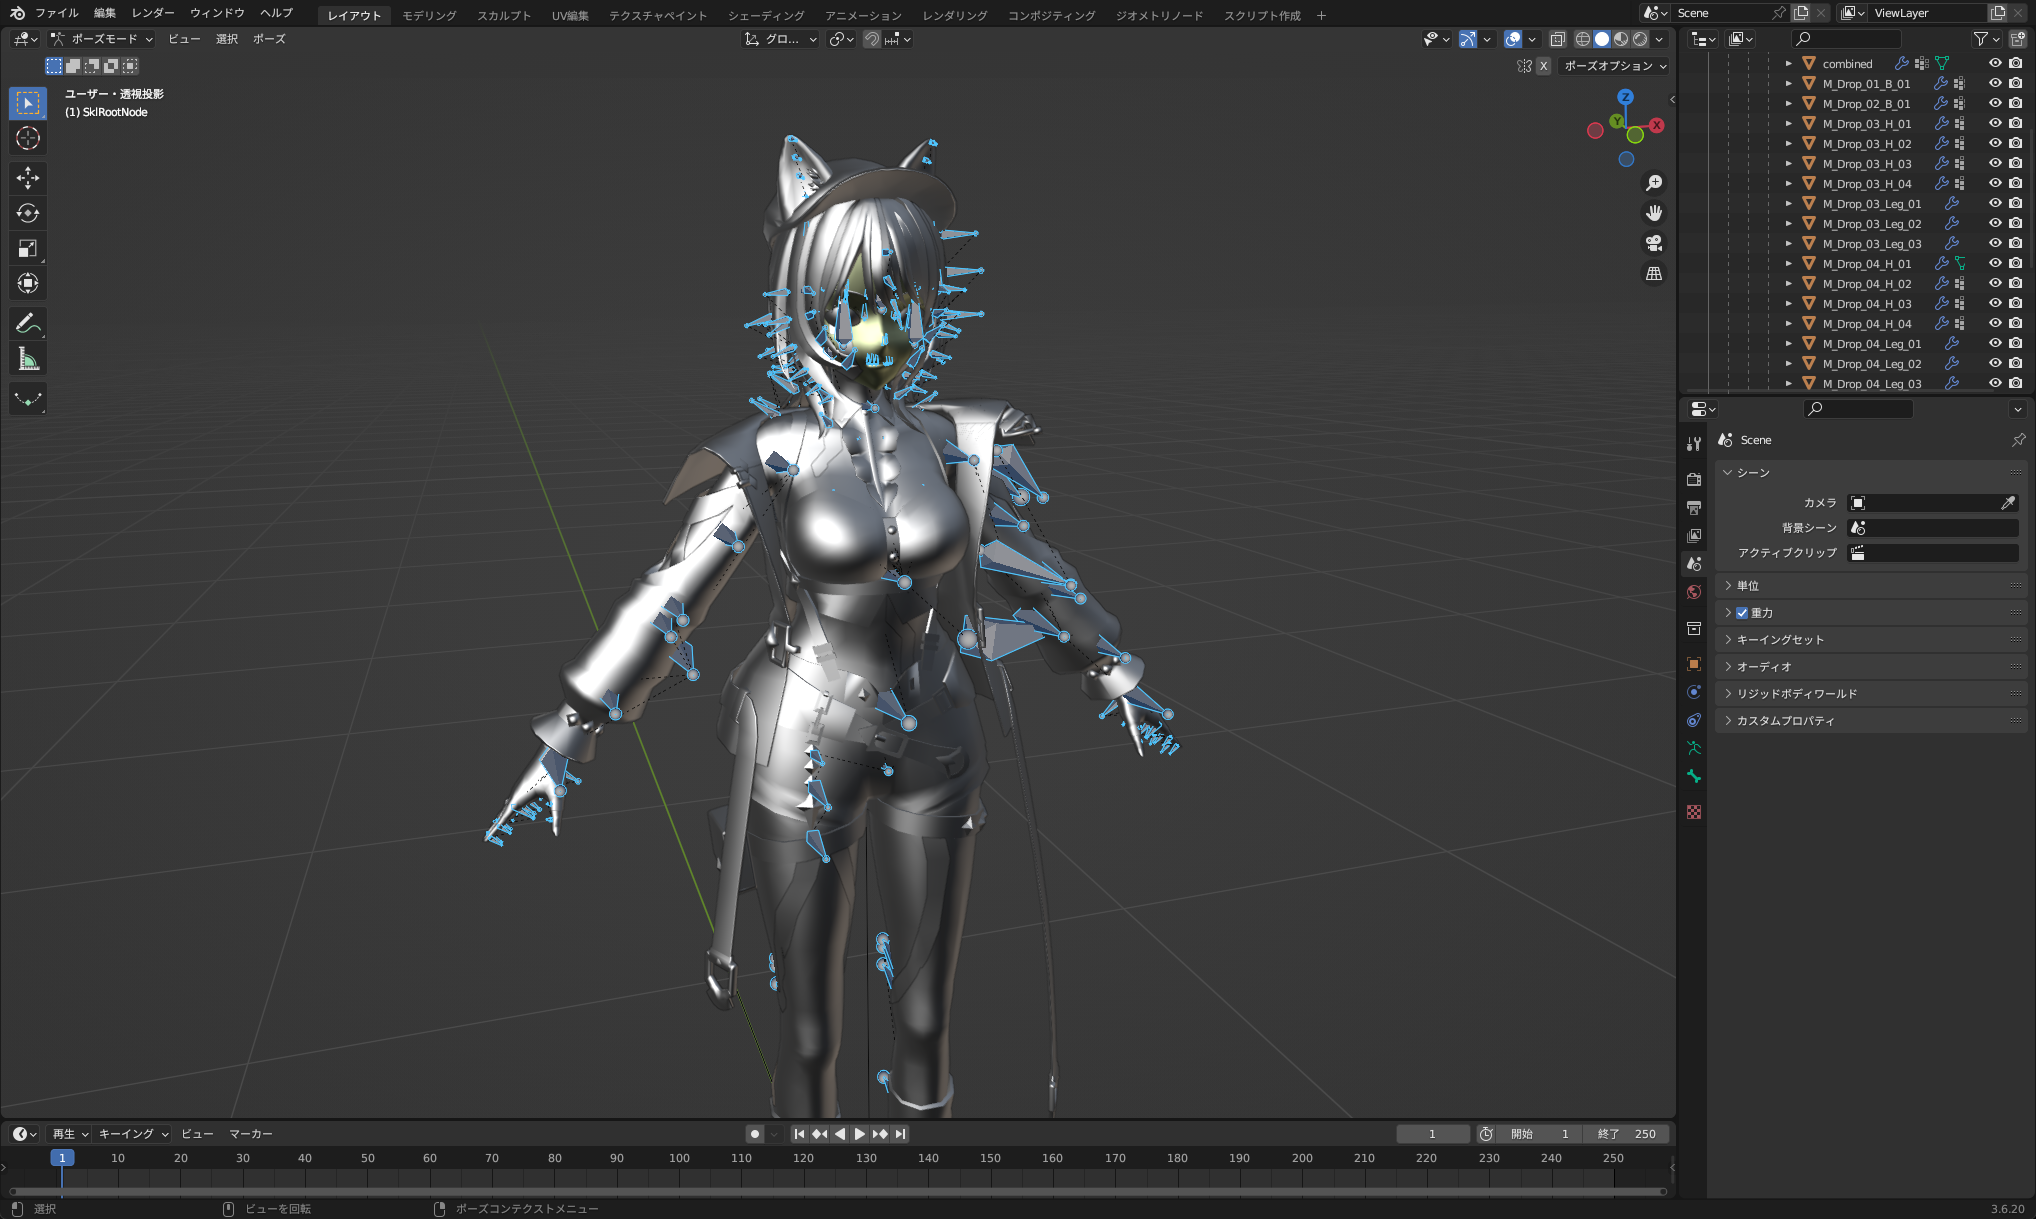The height and width of the screenshot is (1219, 2036).
Task: Open the Bone properties tab
Action: click(1694, 776)
